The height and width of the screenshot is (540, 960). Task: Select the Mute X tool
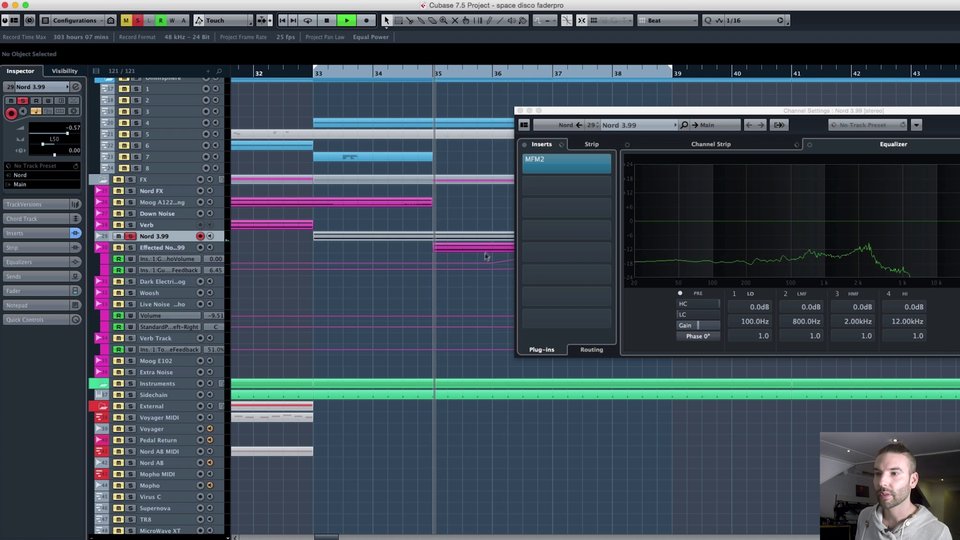(x=455, y=20)
